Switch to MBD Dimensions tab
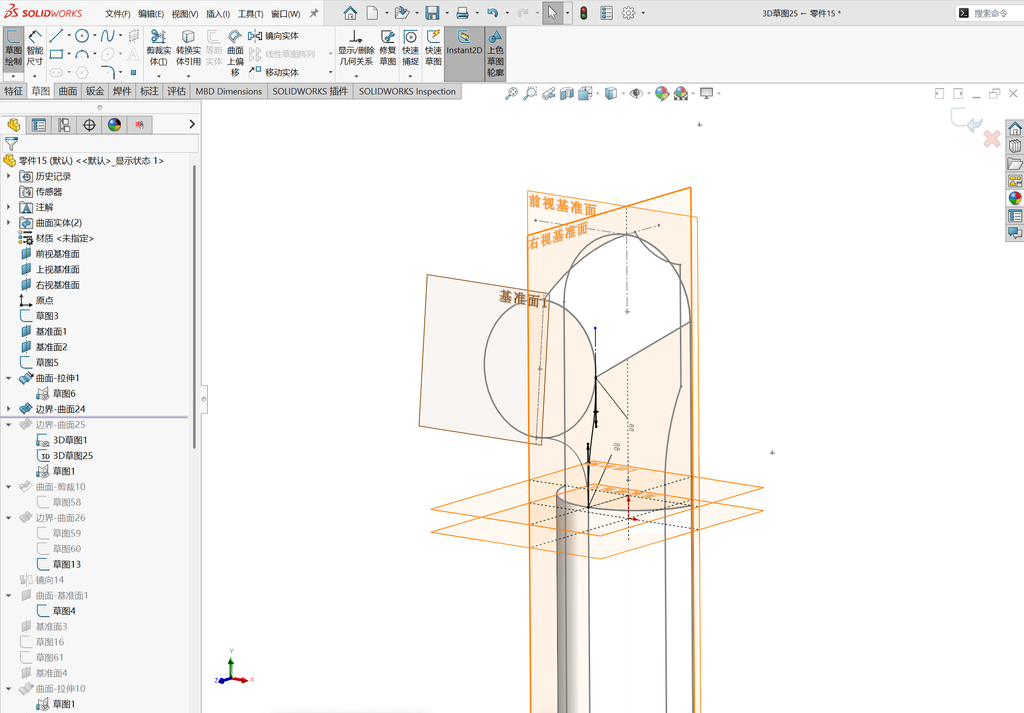 pos(229,91)
